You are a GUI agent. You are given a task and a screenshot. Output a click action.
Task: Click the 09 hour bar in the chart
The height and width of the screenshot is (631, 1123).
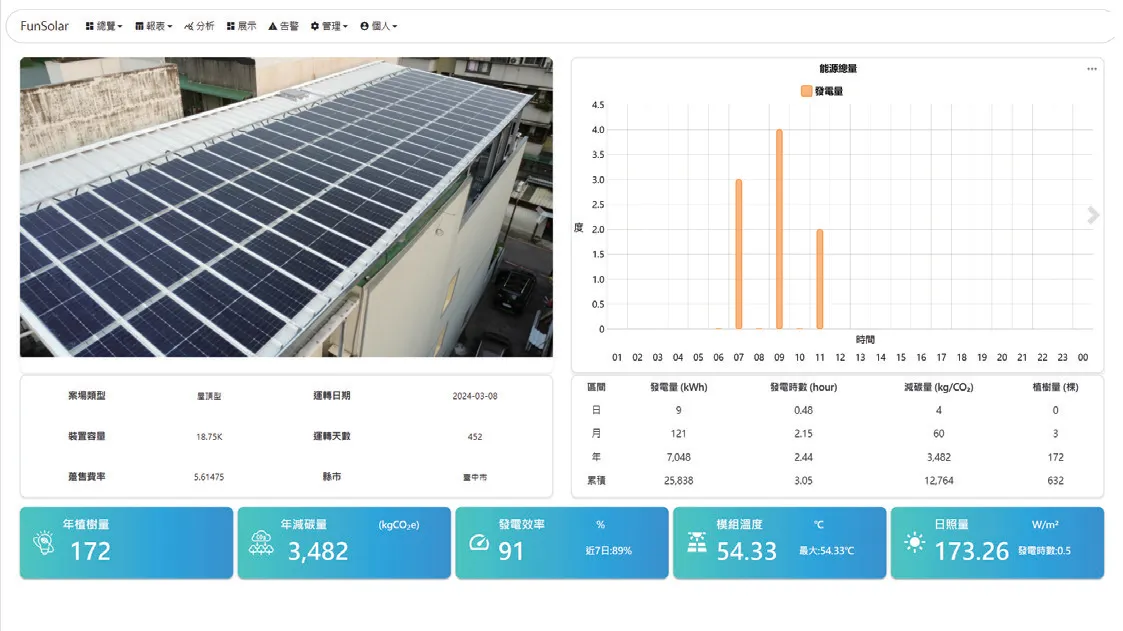(x=779, y=229)
